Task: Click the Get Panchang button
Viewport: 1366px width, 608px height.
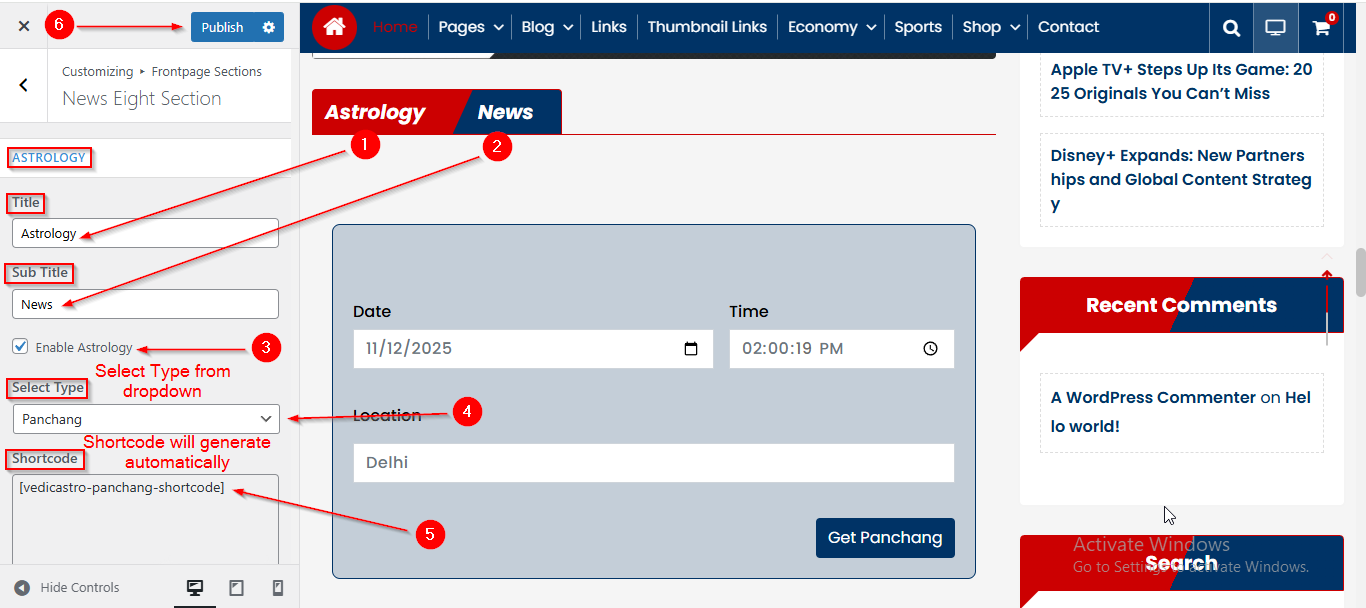Action: click(x=885, y=538)
